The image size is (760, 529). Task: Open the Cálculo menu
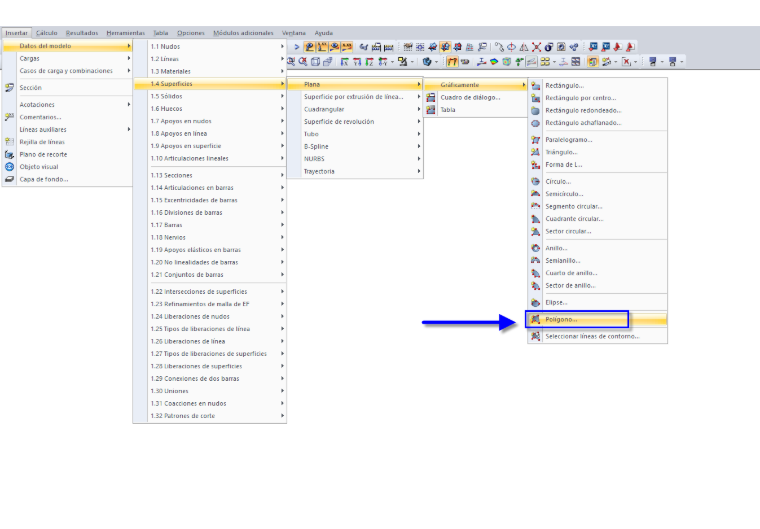pyautogui.click(x=47, y=33)
